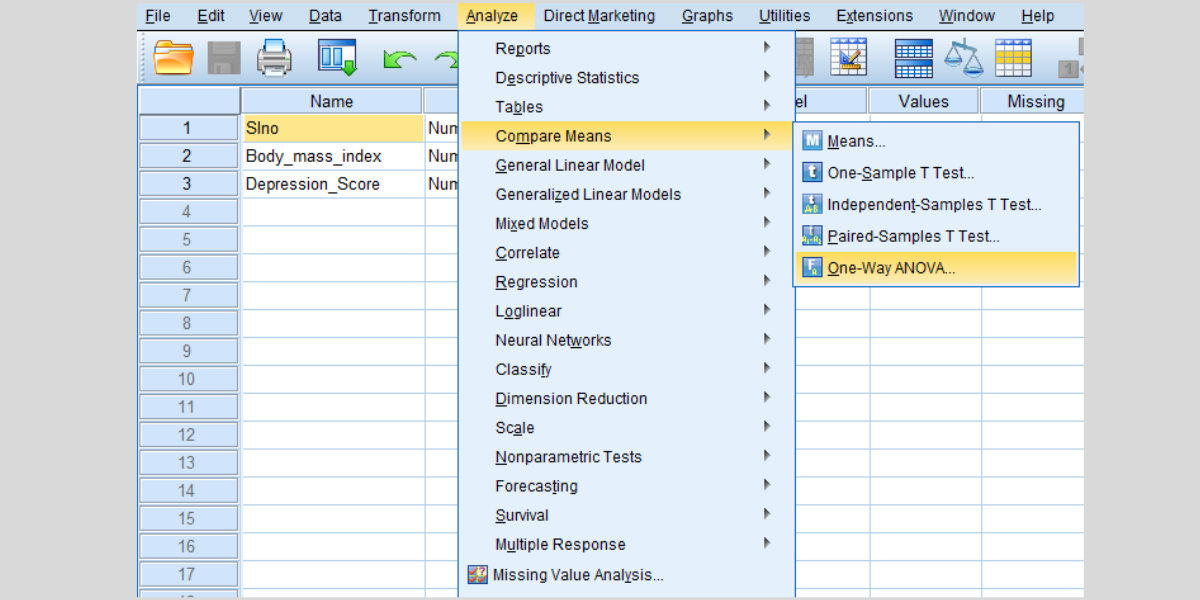
Task: Open the Transform menu
Action: (404, 16)
